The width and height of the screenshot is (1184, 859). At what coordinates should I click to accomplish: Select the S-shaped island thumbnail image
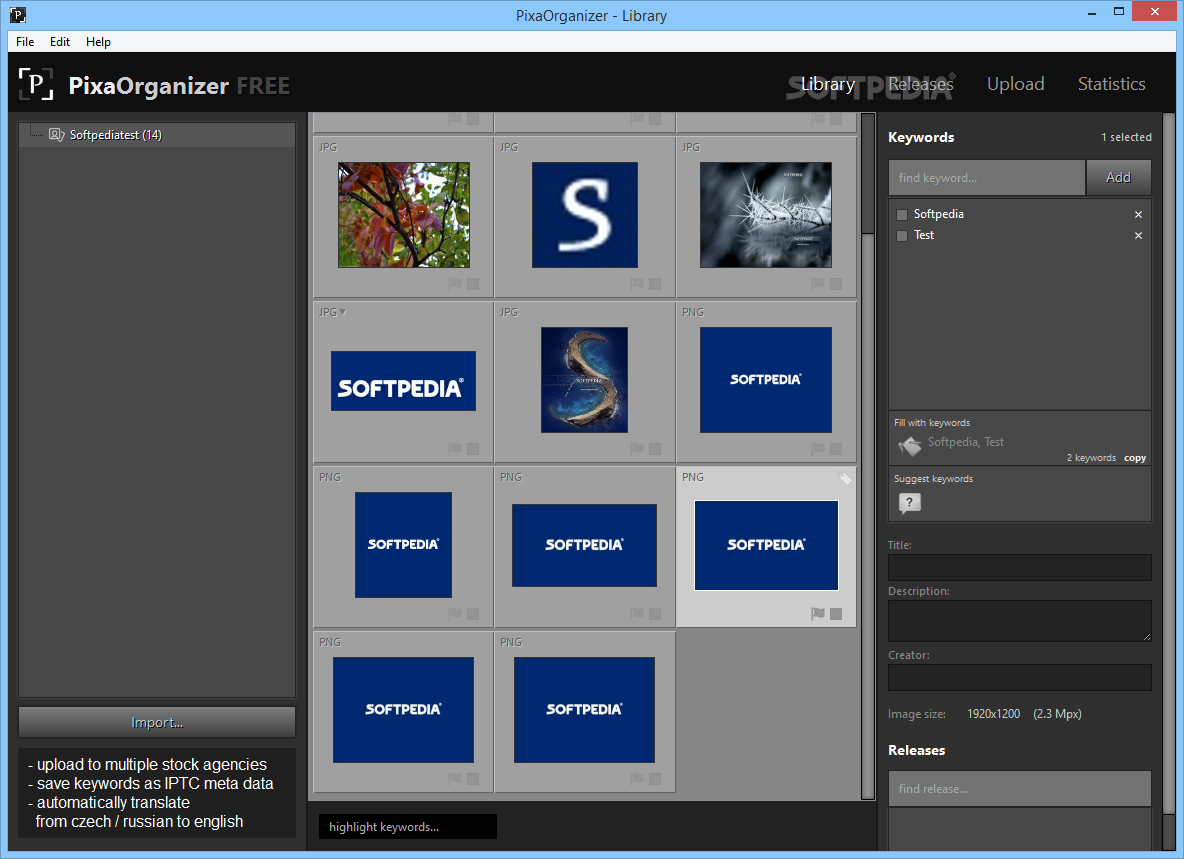click(584, 380)
